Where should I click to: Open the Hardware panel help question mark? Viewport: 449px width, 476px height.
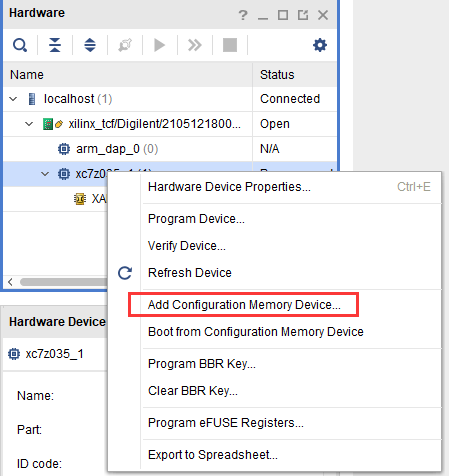click(x=243, y=15)
